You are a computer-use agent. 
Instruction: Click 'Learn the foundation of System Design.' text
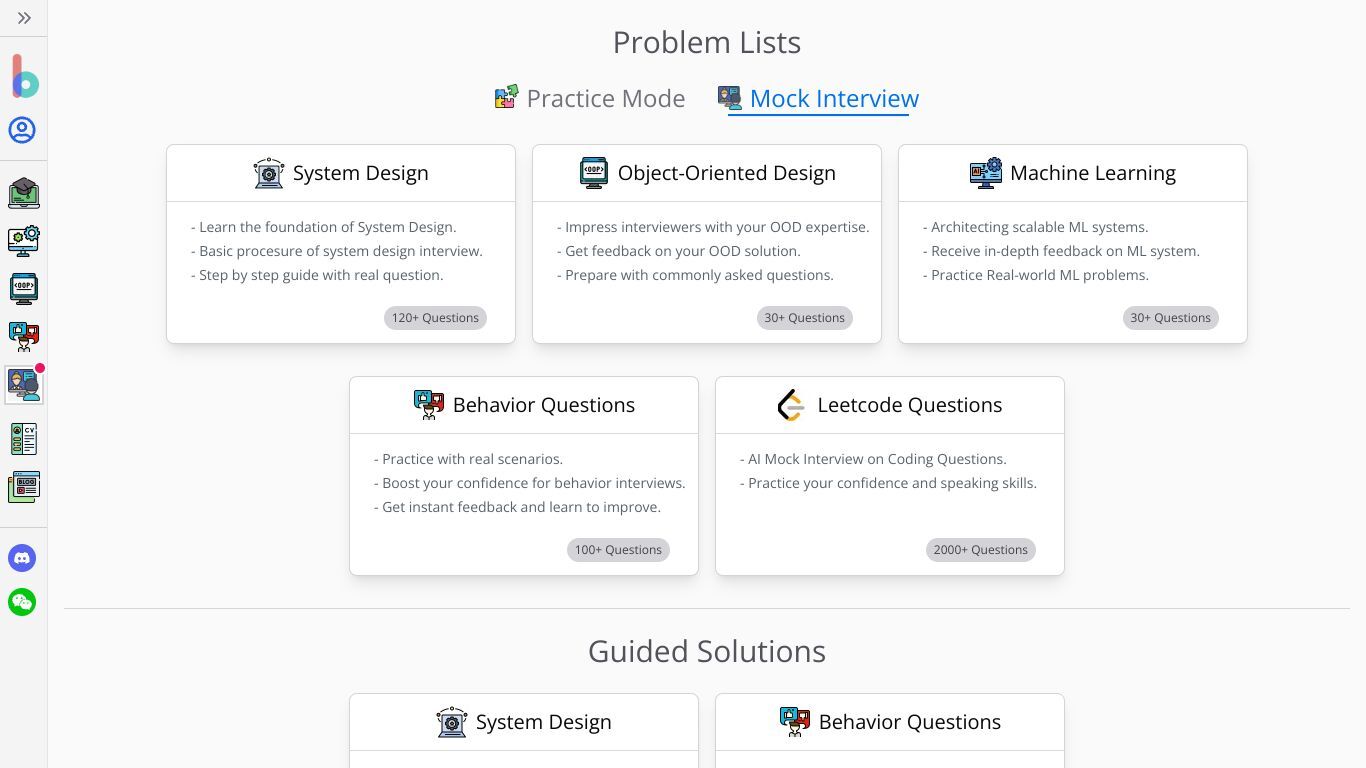[324, 227]
